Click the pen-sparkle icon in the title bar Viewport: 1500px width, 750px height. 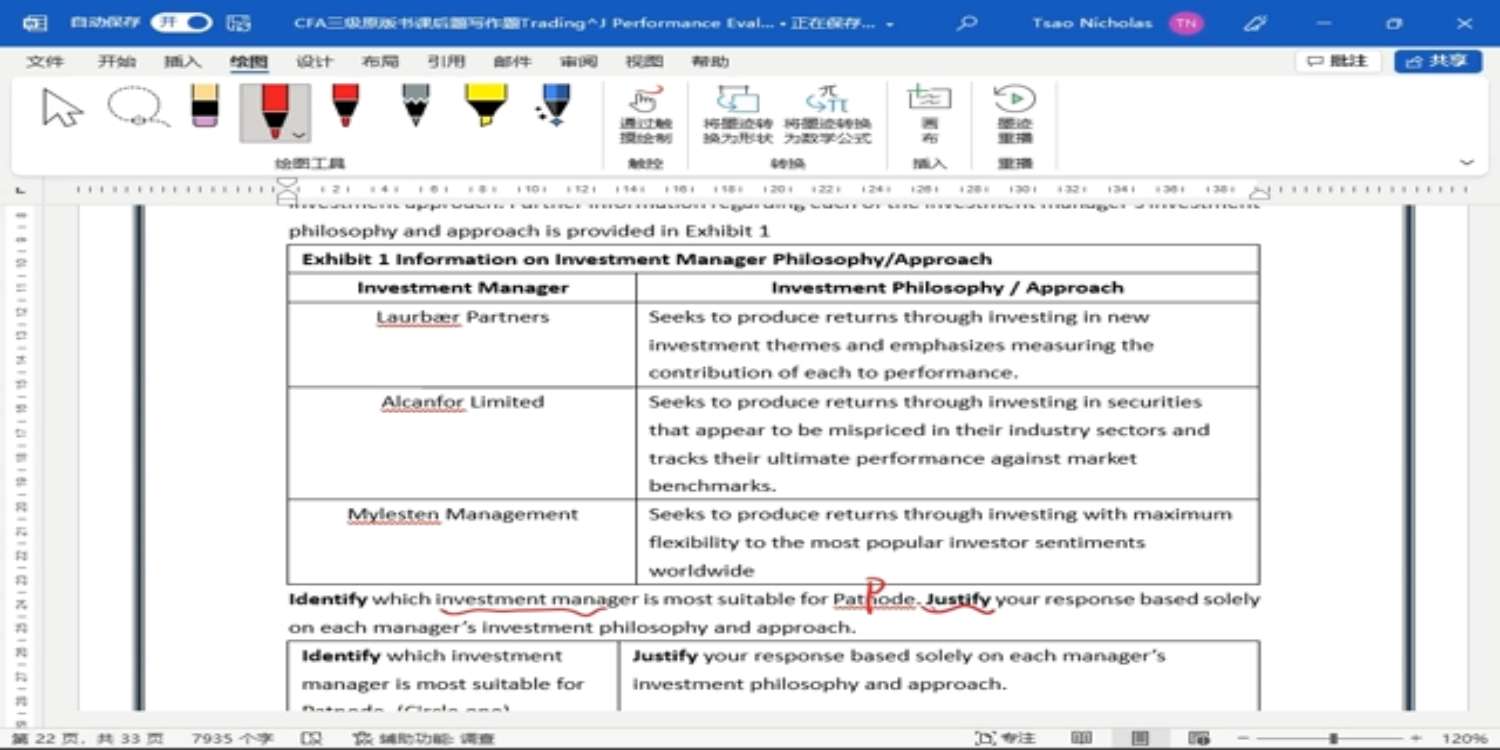click(x=1253, y=22)
